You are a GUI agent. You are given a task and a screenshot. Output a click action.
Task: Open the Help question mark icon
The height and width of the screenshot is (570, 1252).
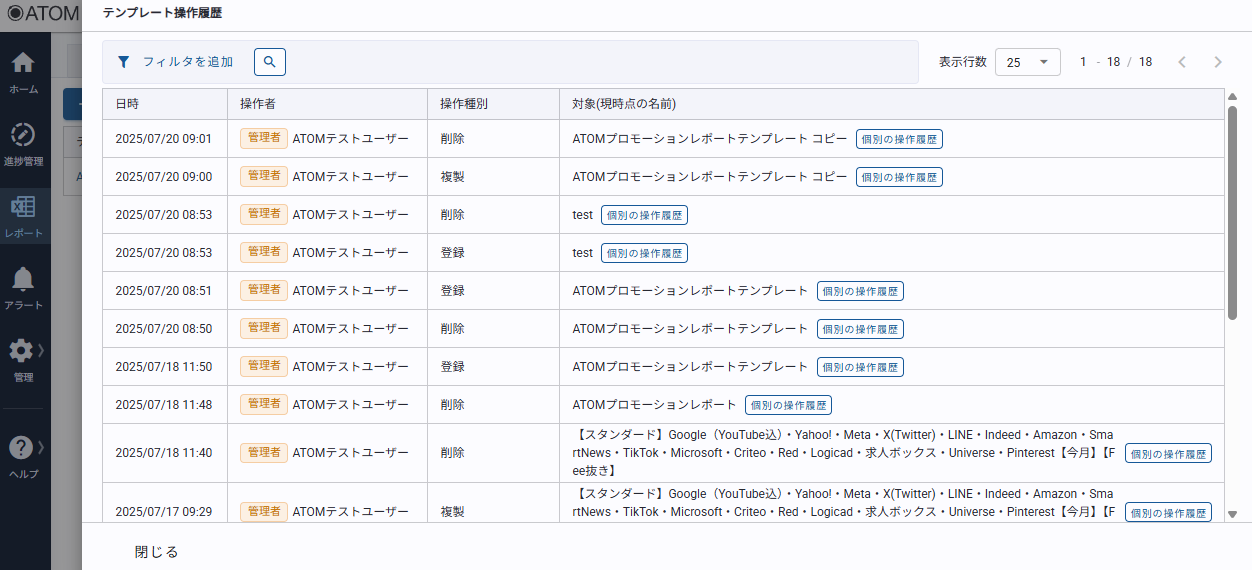(21, 447)
